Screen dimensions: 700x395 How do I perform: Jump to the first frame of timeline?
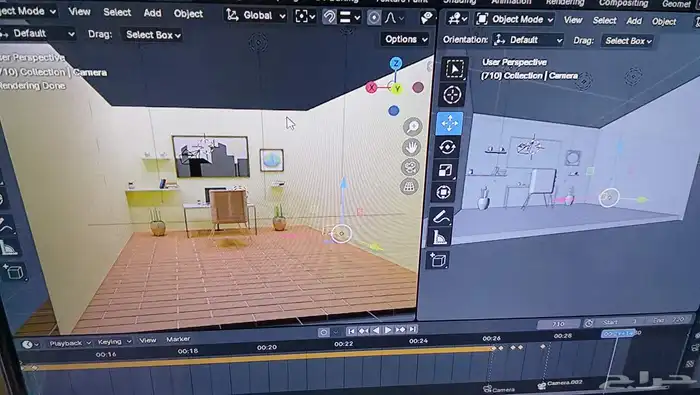pos(351,331)
